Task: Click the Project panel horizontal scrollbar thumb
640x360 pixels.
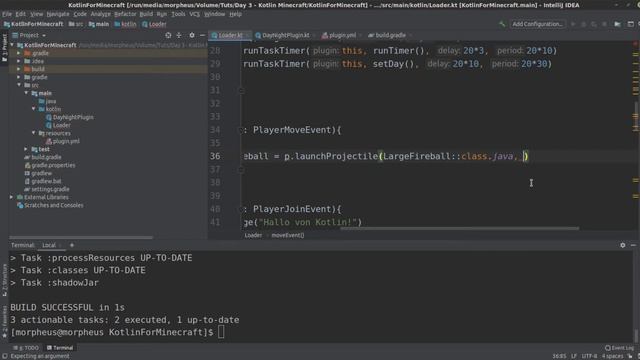Action: (81, 237)
